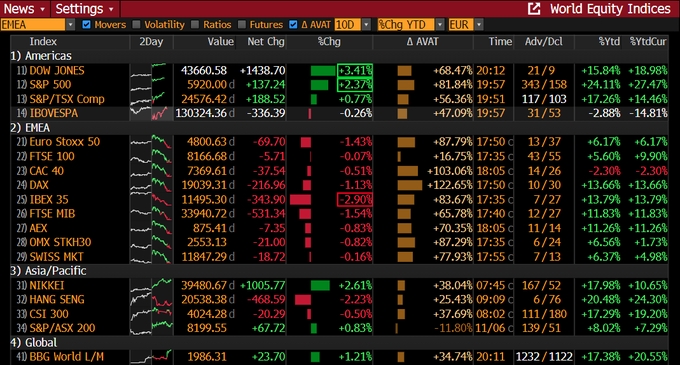The image size is (680, 365).
Task: Collapse the Asia/Pacific section
Action: point(48,271)
